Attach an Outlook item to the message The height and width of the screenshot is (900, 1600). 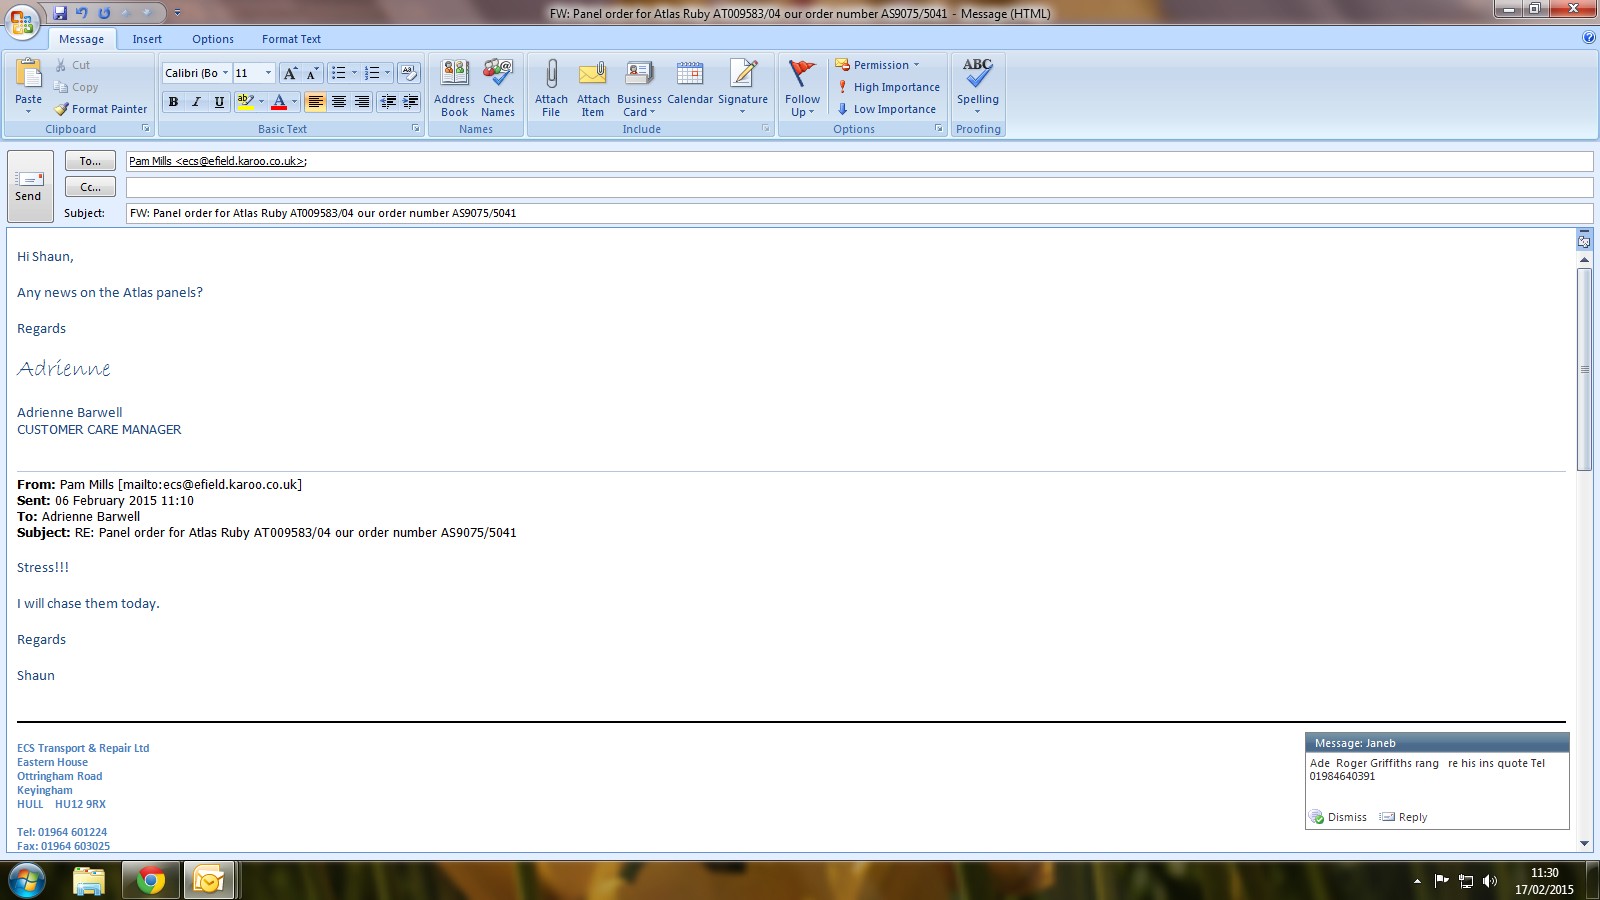point(593,88)
